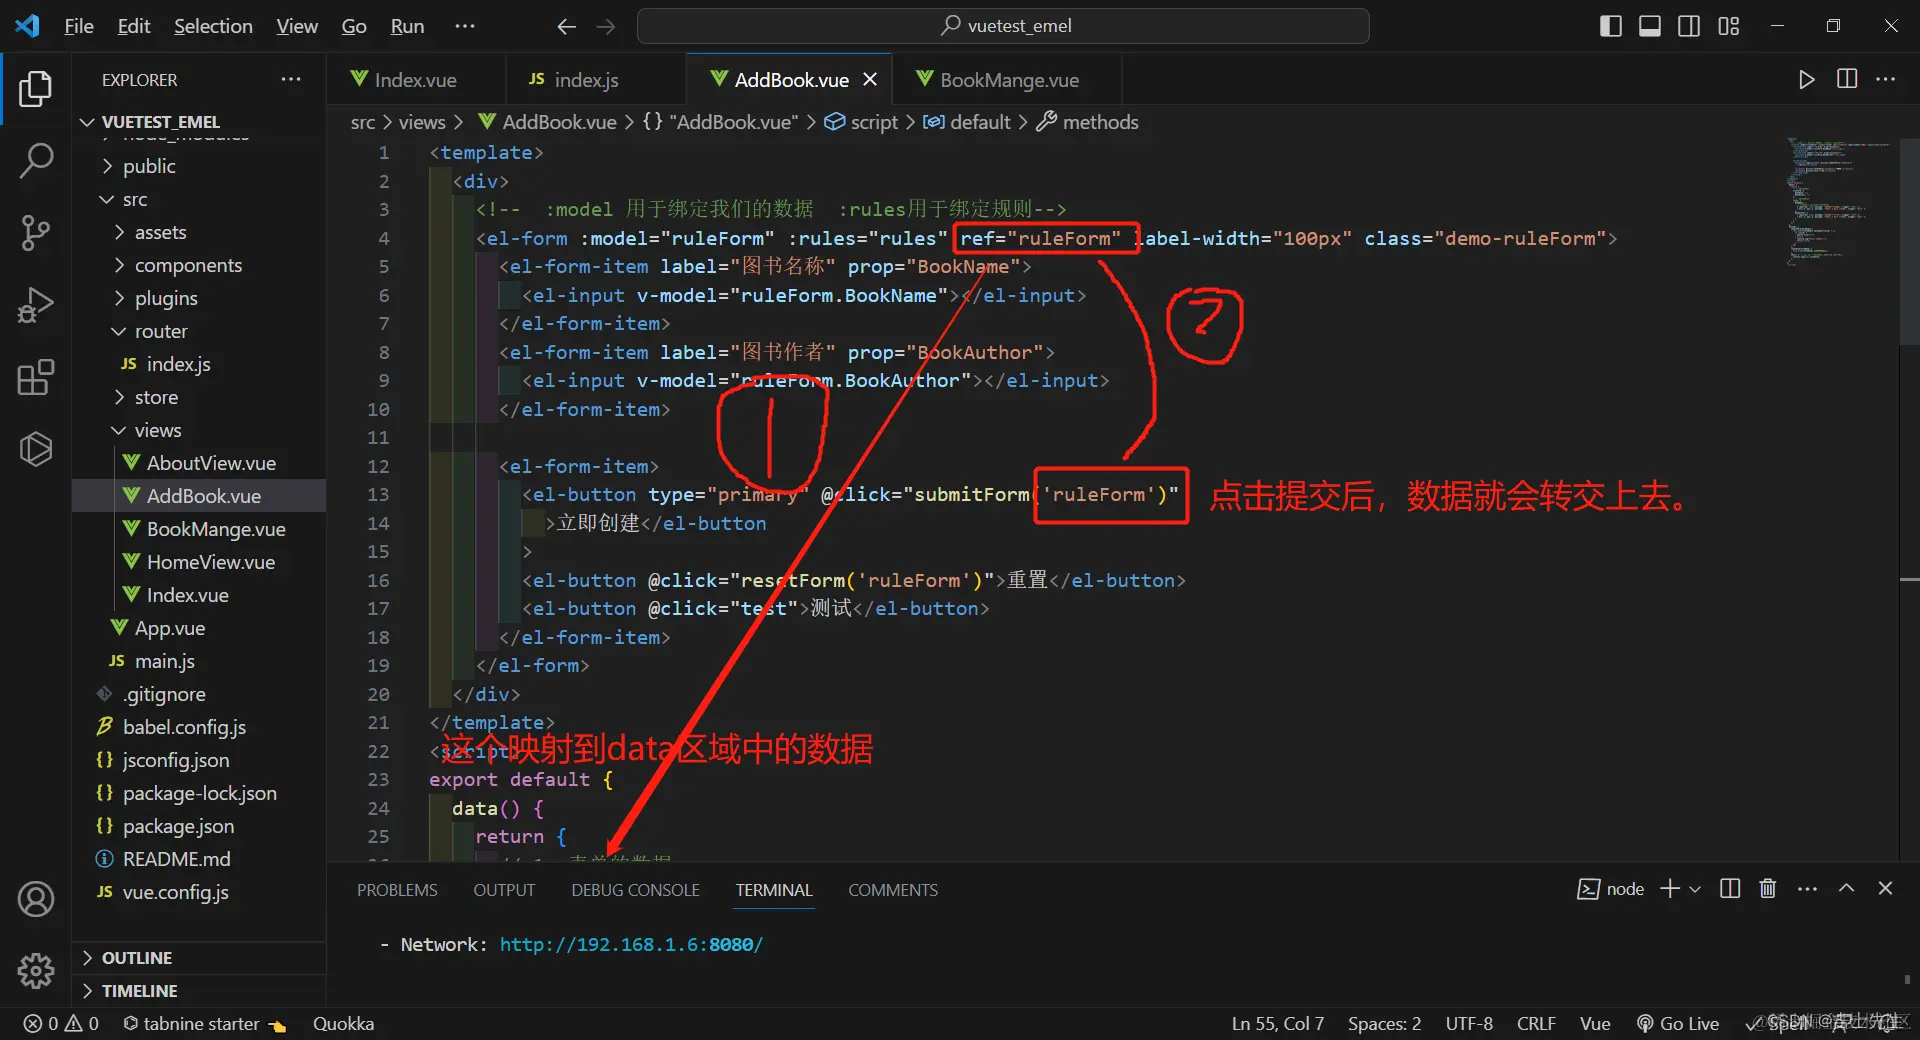The height and width of the screenshot is (1040, 1920).
Task: Click Spaces: 2 indentation setting
Action: [x=1384, y=1024]
